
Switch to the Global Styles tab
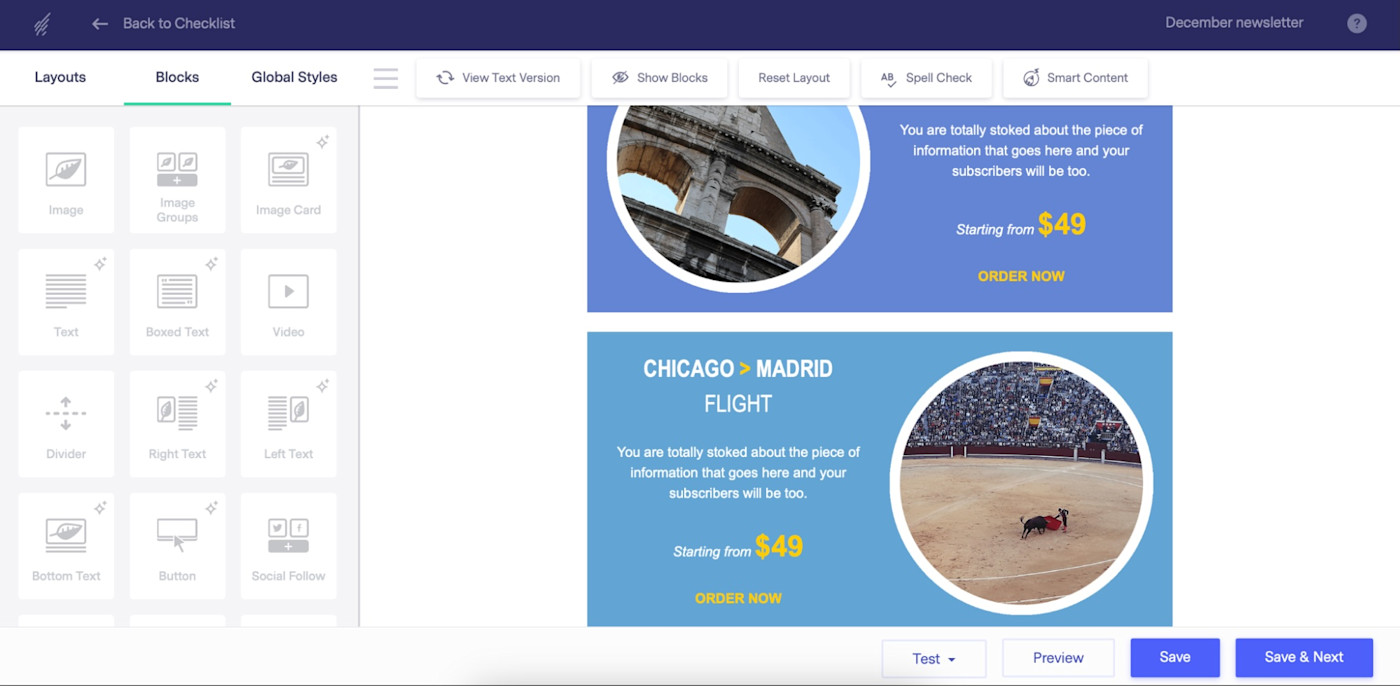coord(294,77)
